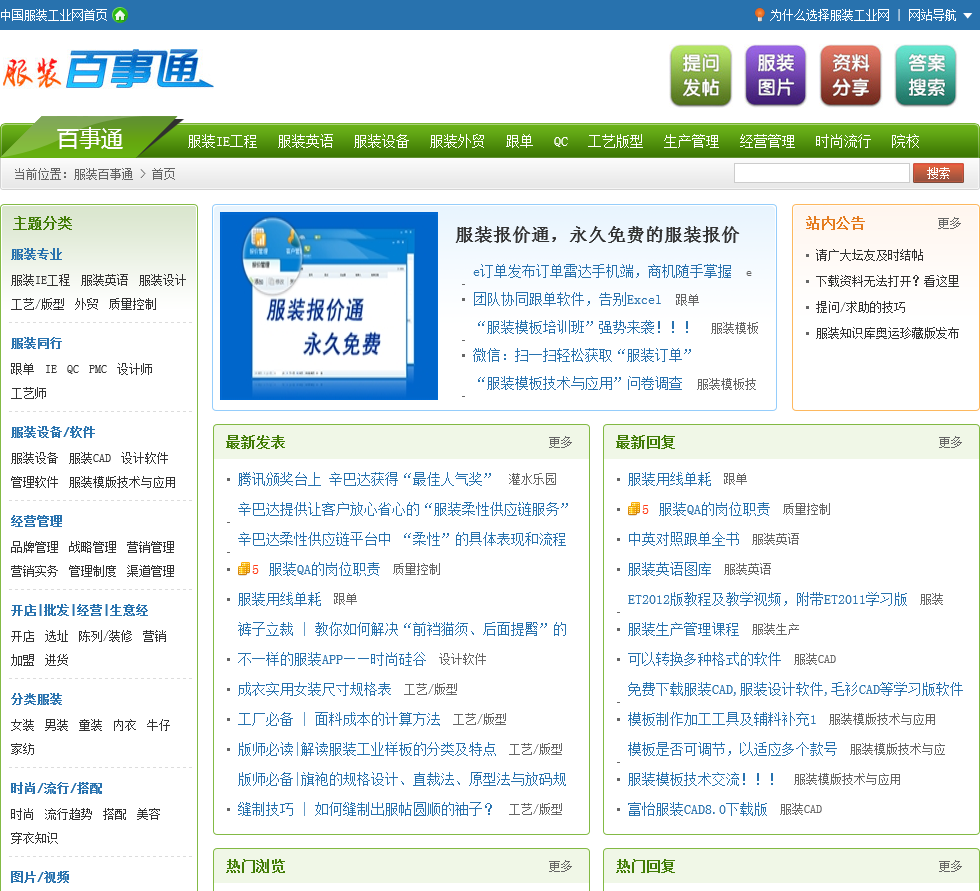
Task: Open post 成衣实用女装尺寸规格表
Action: [x=314, y=689]
